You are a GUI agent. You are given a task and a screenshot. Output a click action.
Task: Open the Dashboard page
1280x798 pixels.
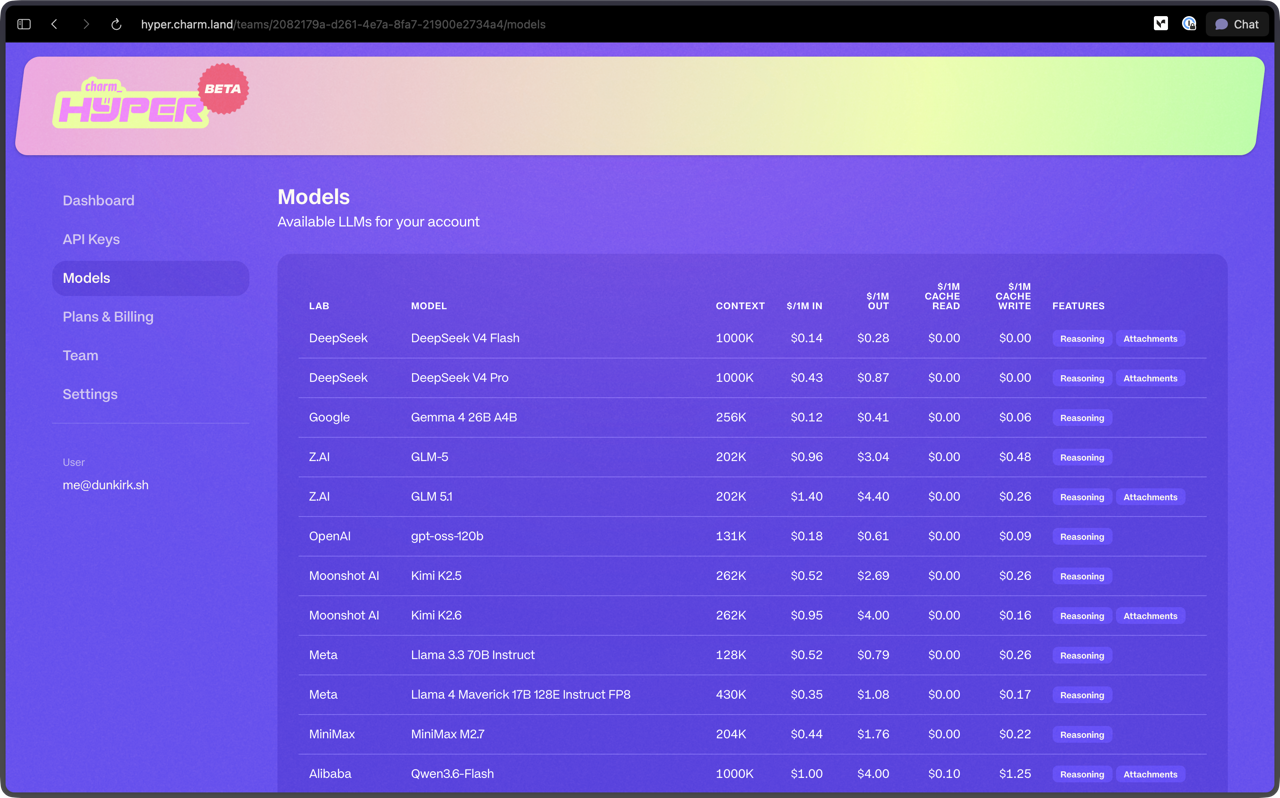tap(98, 201)
